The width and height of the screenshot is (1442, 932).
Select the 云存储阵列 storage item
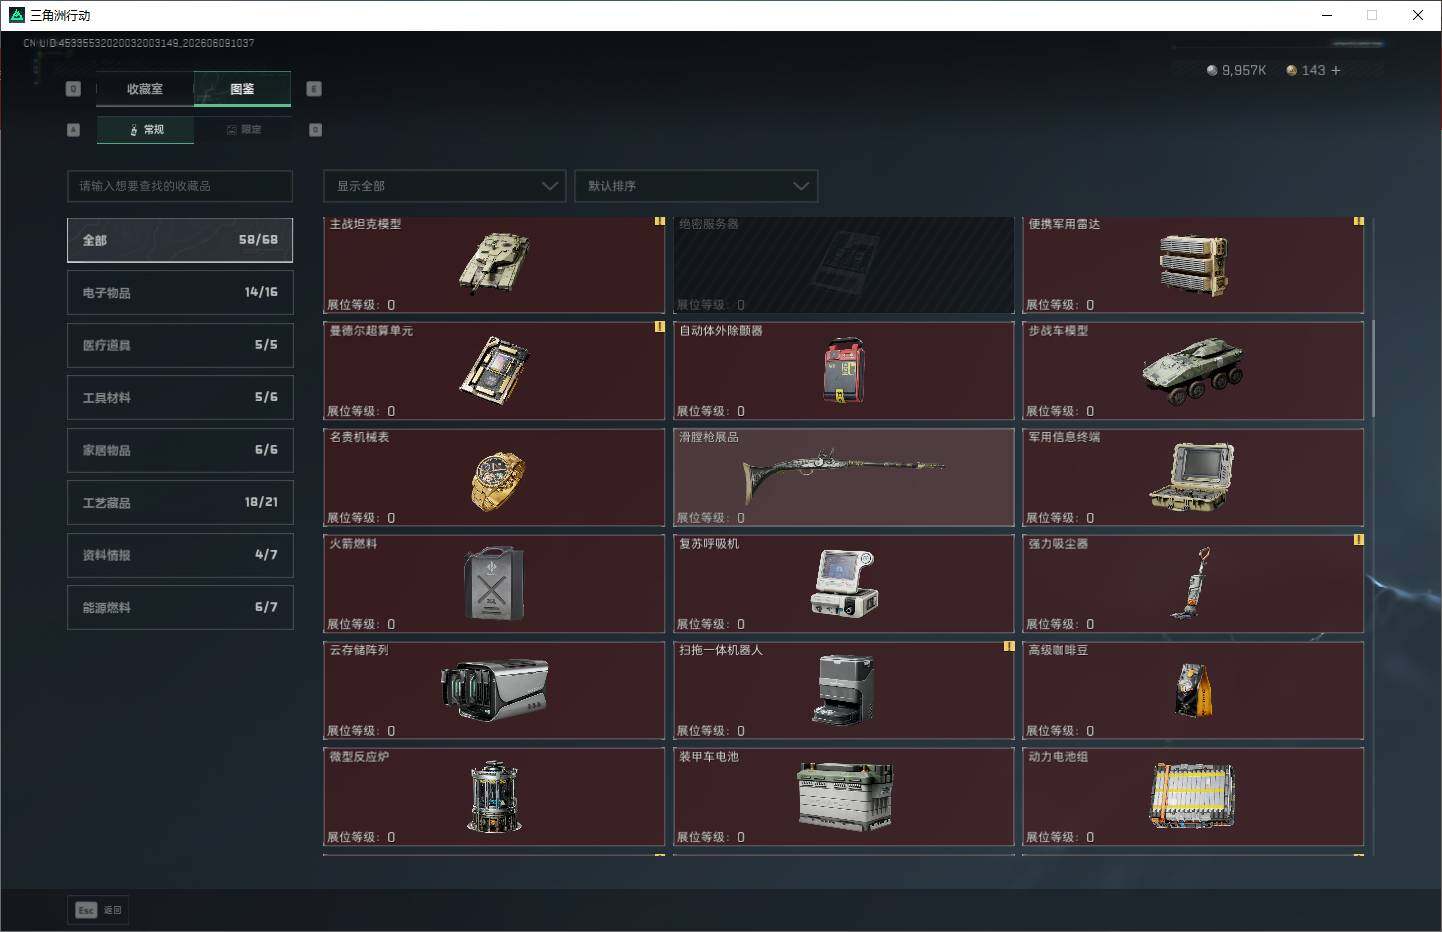tap(495, 691)
